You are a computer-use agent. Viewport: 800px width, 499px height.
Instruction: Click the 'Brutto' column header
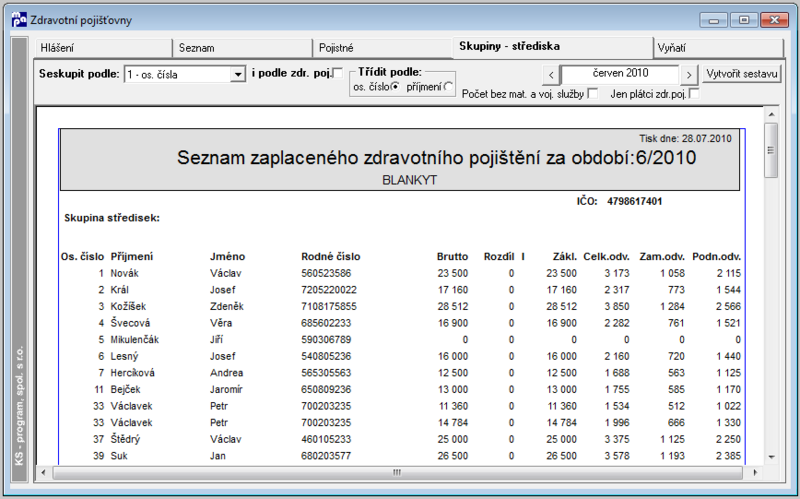pyautogui.click(x=453, y=257)
